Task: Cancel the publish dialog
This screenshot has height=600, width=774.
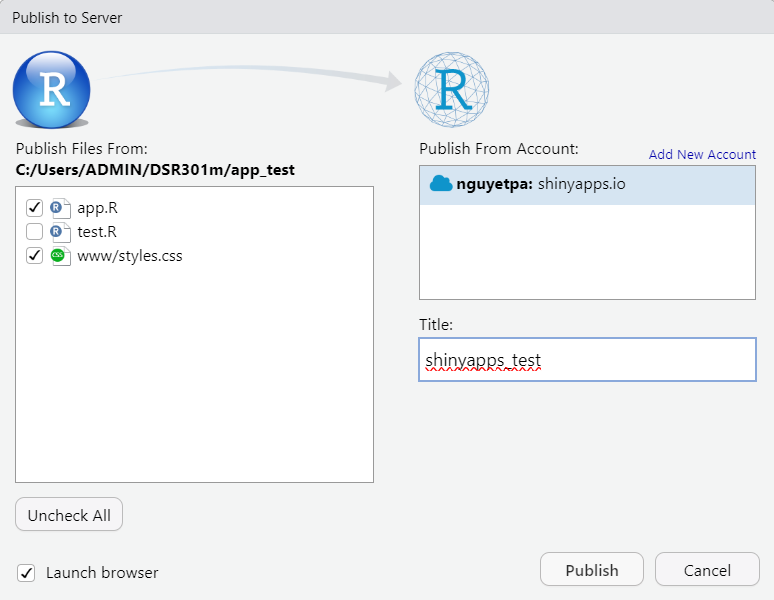Action: pos(707,570)
